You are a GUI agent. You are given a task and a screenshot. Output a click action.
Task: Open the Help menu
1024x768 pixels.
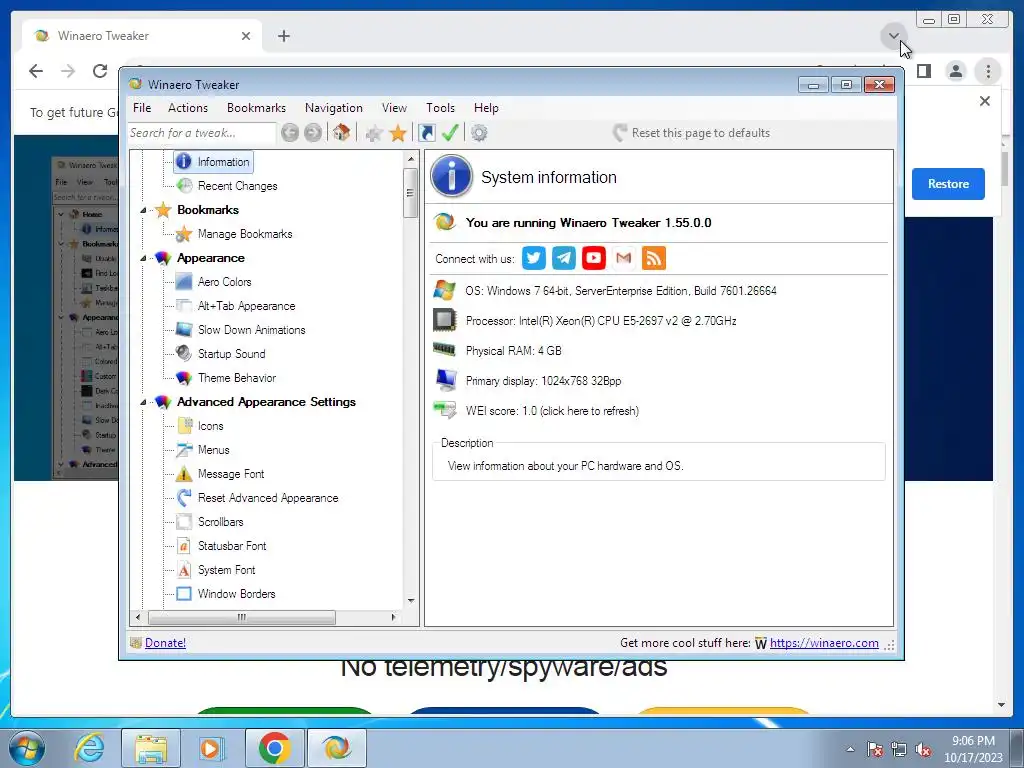(x=486, y=108)
